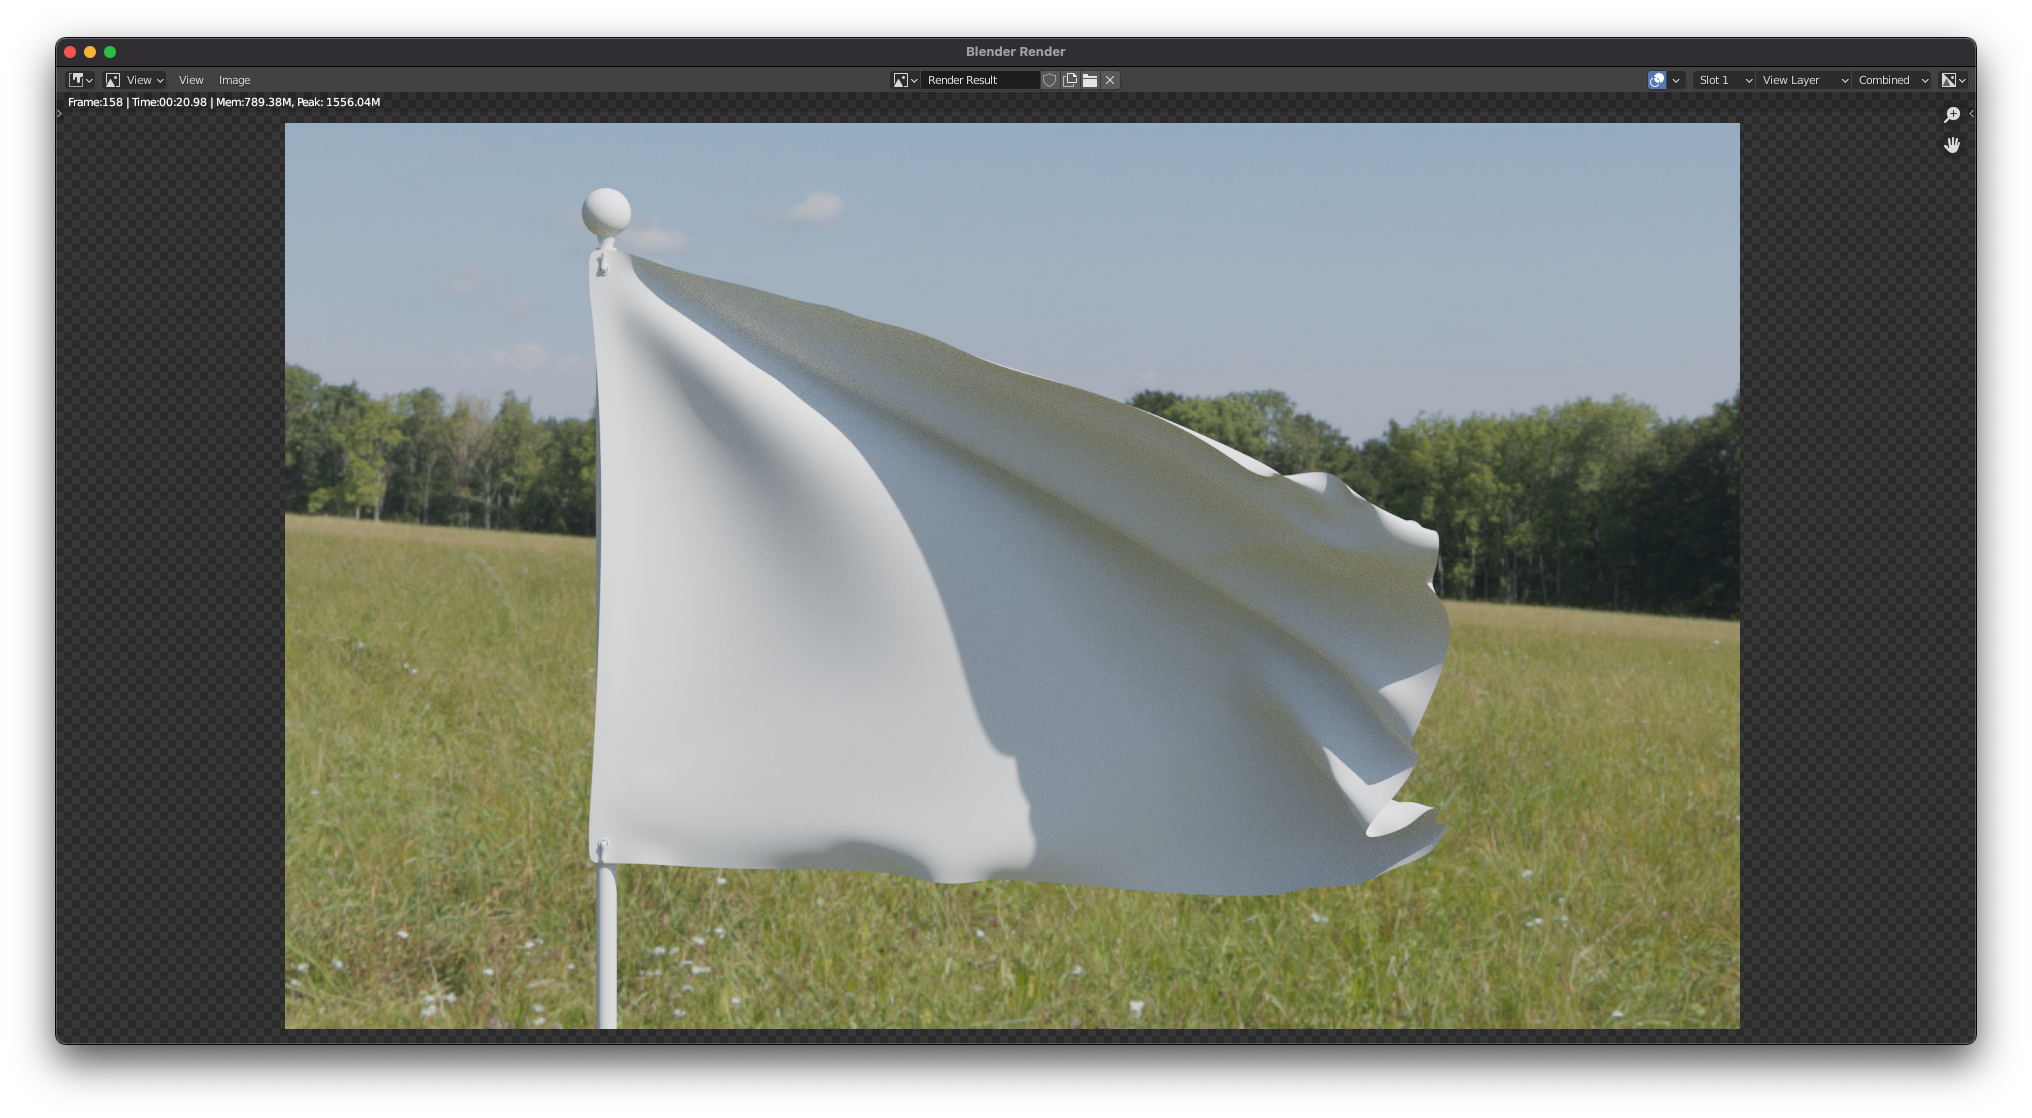Click the open image folder icon

(1090, 80)
